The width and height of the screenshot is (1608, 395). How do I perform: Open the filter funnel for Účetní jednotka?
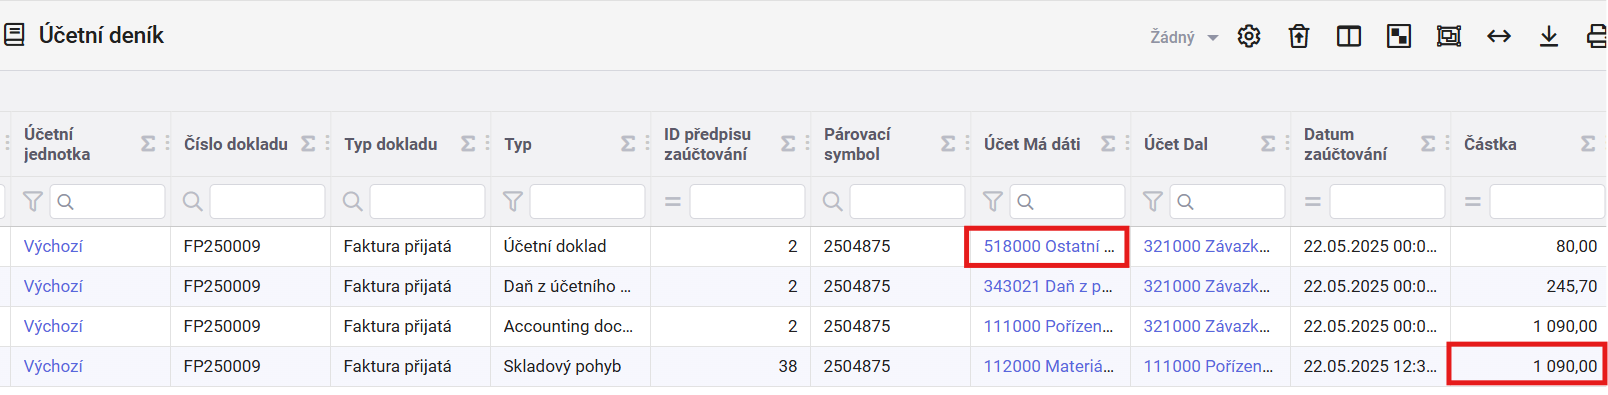tap(33, 202)
